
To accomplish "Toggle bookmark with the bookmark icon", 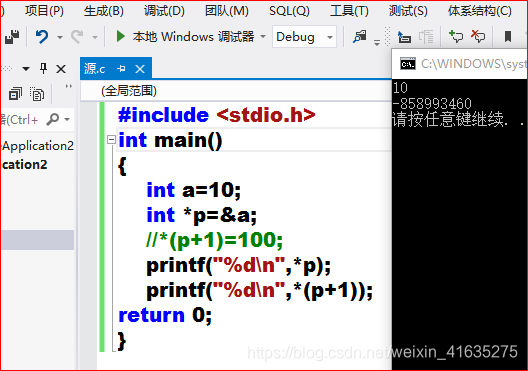I will pyautogui.click(x=507, y=36).
